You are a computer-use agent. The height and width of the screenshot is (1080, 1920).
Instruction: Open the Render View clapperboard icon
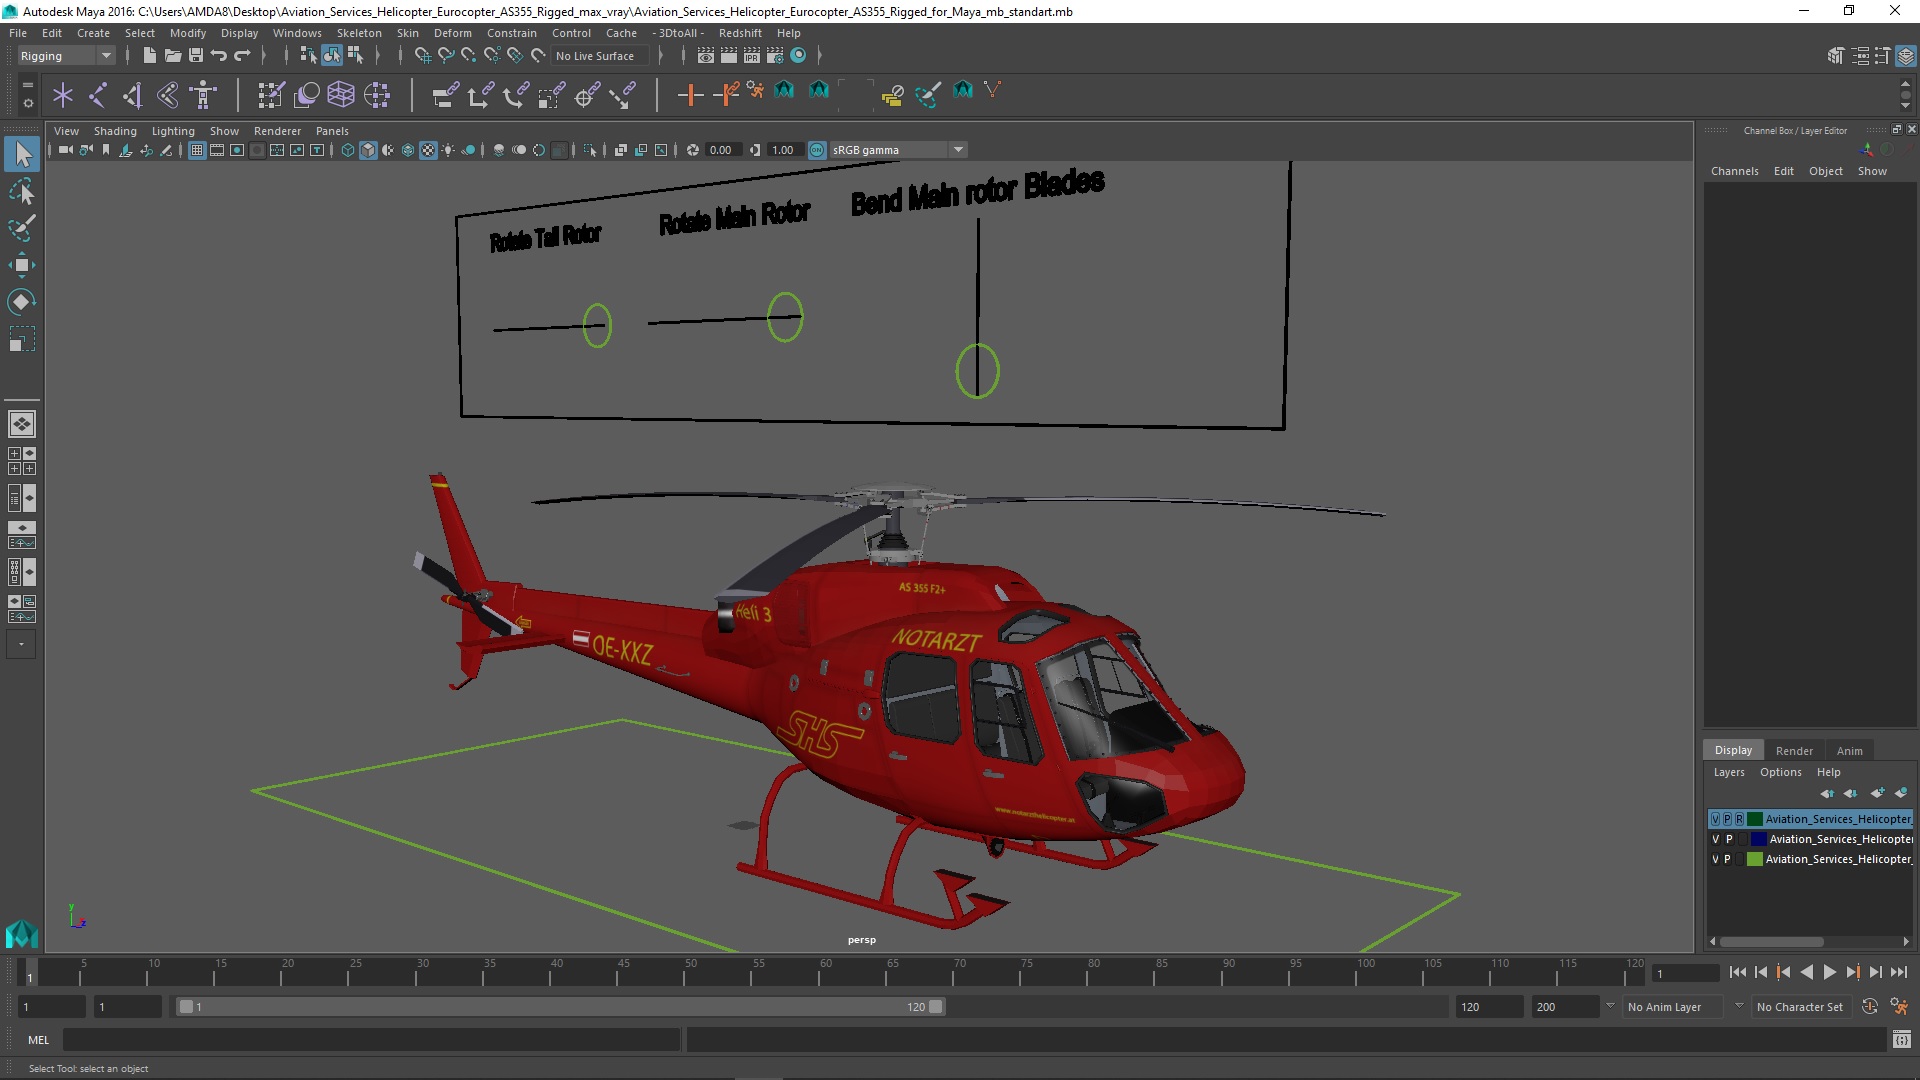706,56
